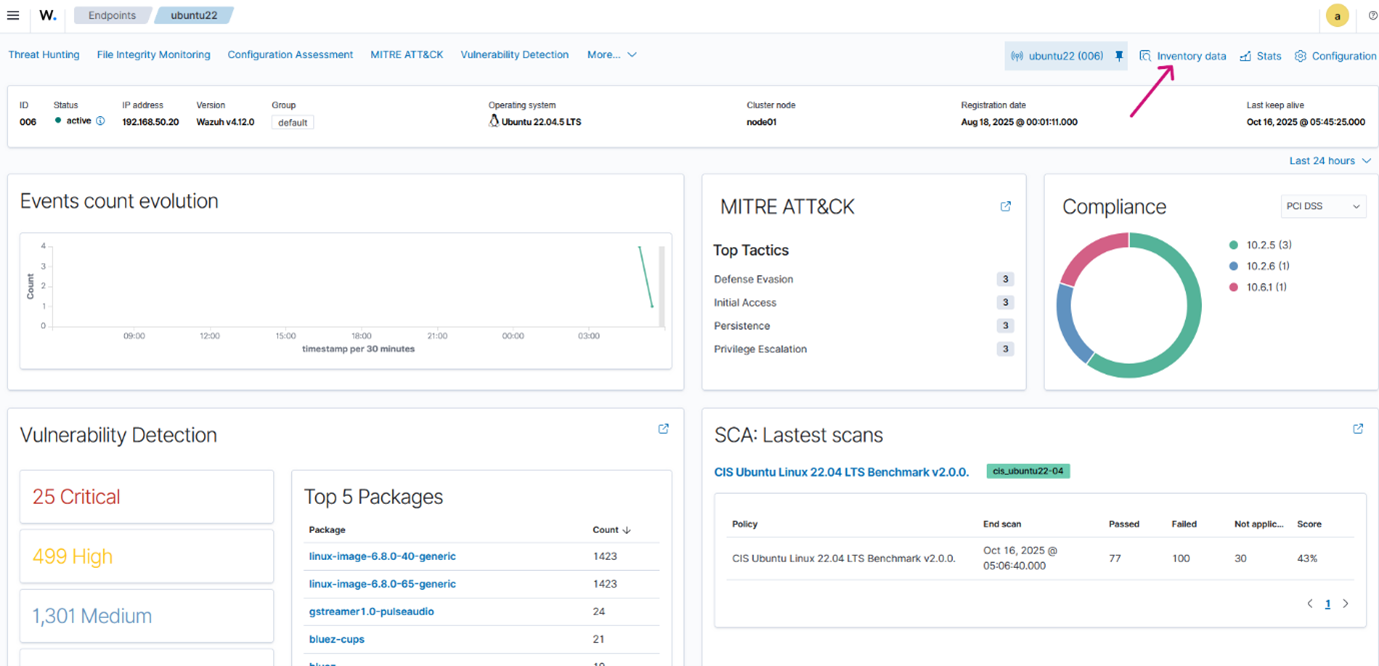Open the hamburger navigation menu
The image size is (1379, 666).
pos(13,16)
